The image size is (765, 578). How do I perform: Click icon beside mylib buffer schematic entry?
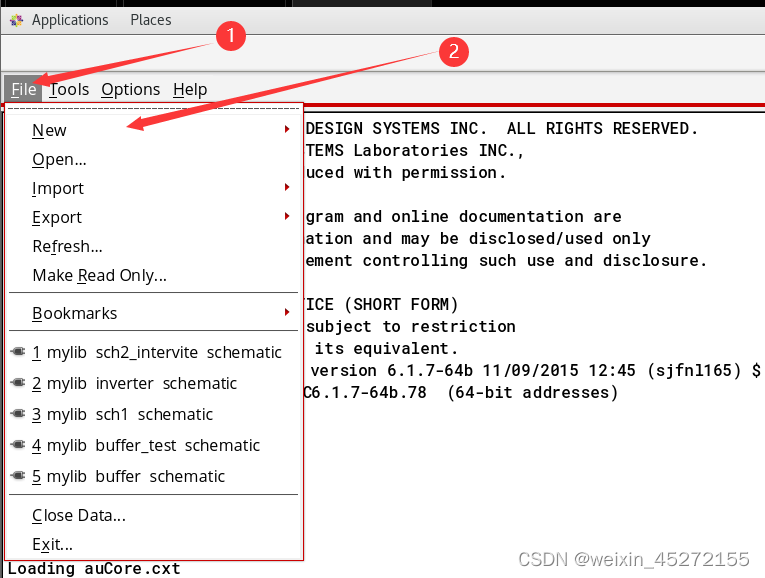coord(19,477)
